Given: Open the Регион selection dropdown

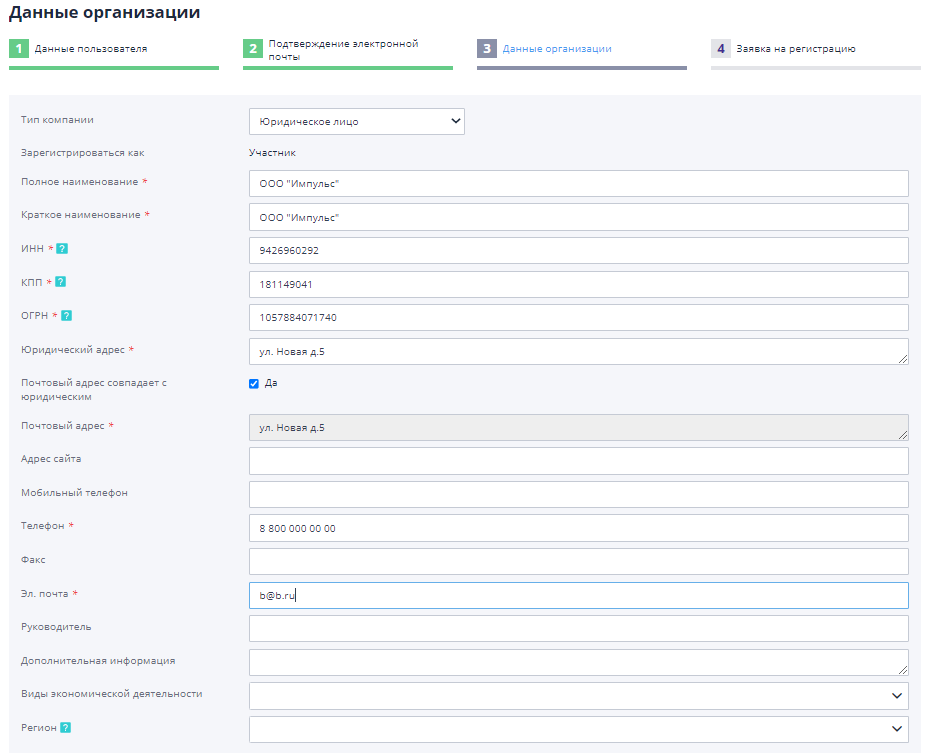Looking at the screenshot, I should (x=577, y=727).
